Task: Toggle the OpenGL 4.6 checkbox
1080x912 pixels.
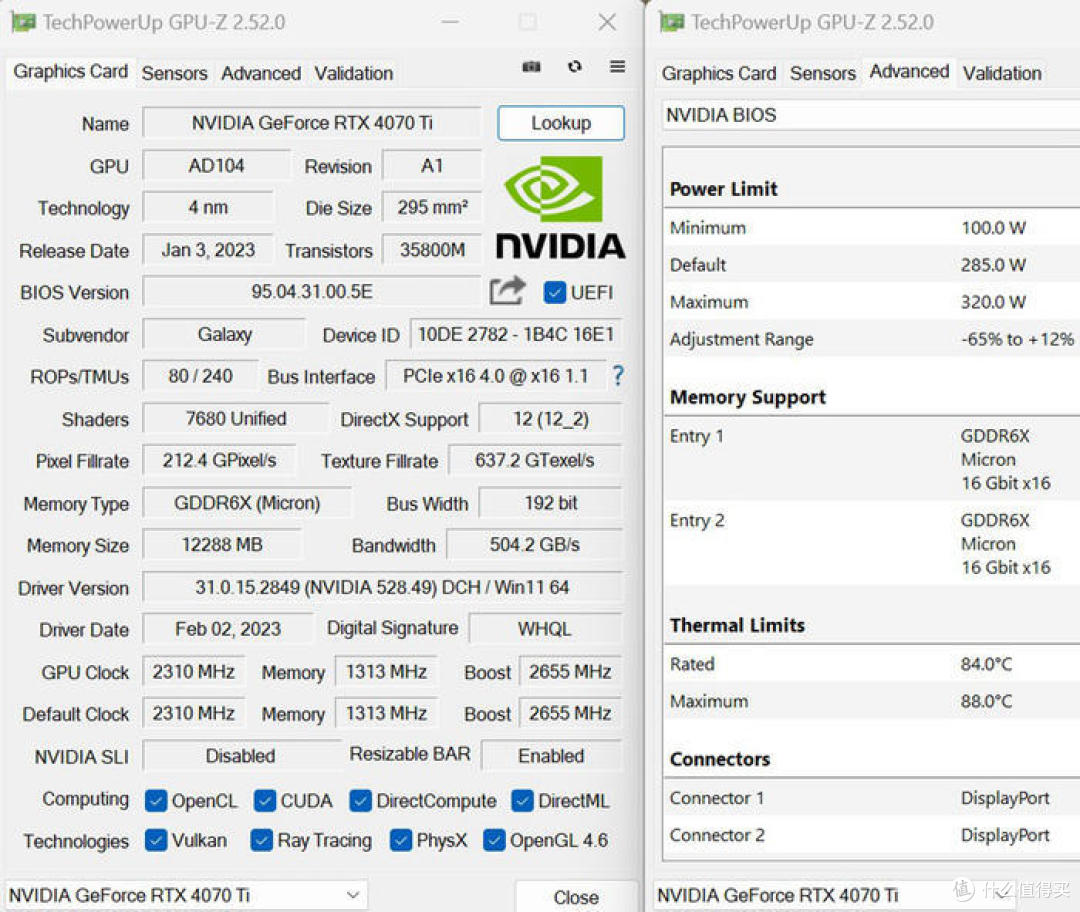Action: (x=494, y=840)
